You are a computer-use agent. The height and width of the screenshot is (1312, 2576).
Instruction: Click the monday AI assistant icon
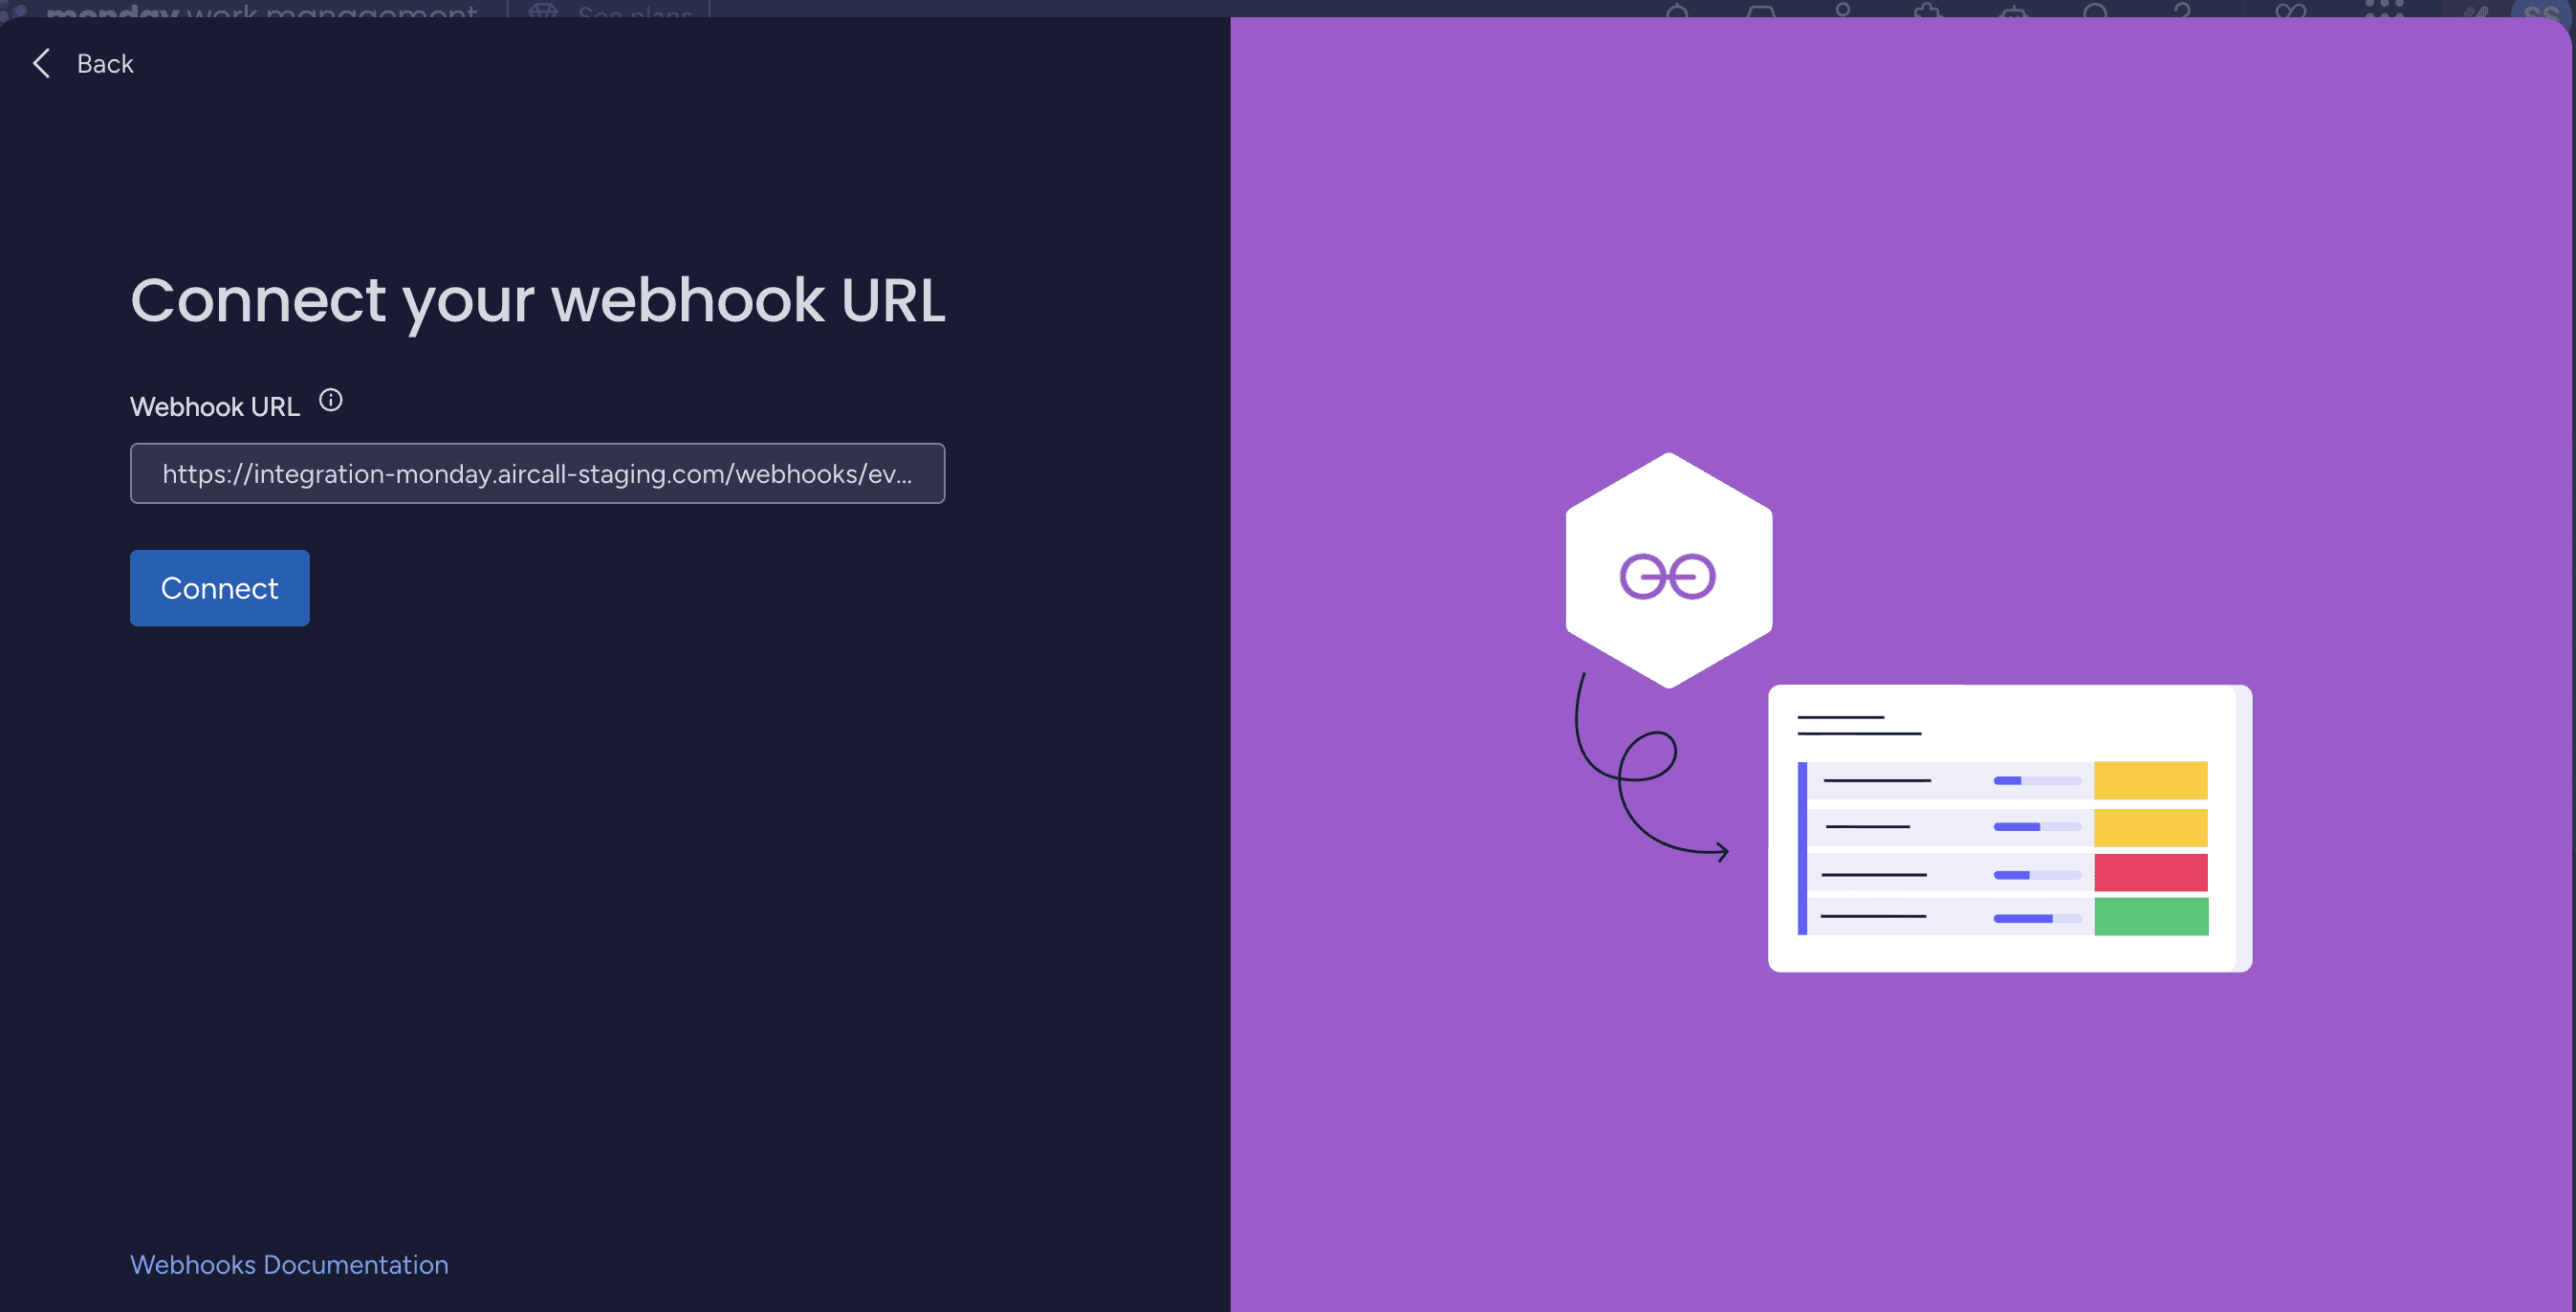[x=2015, y=14]
